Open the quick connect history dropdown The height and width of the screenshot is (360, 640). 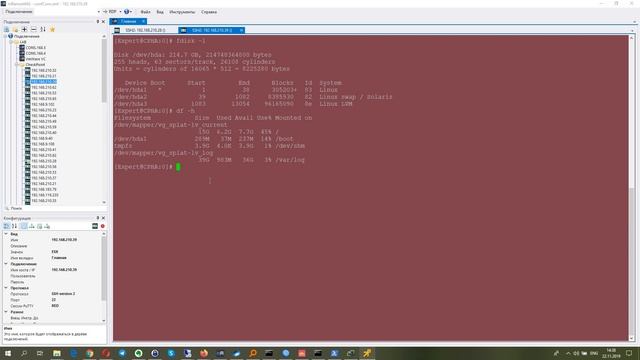(x=98, y=12)
